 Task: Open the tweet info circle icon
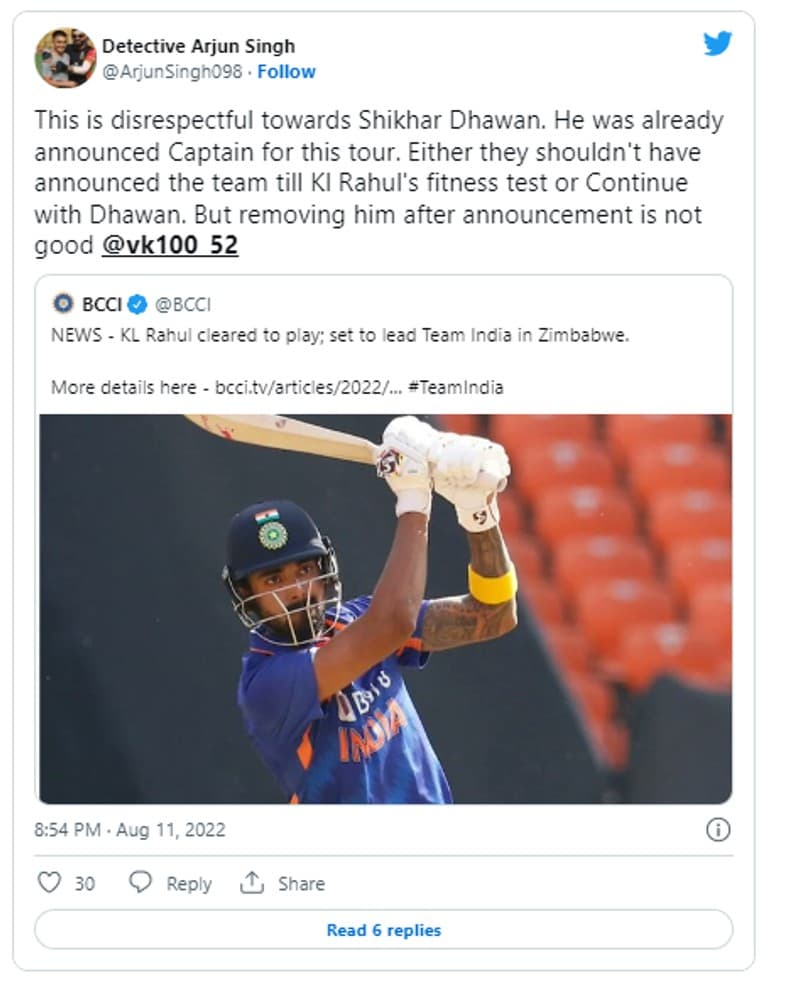[x=718, y=829]
